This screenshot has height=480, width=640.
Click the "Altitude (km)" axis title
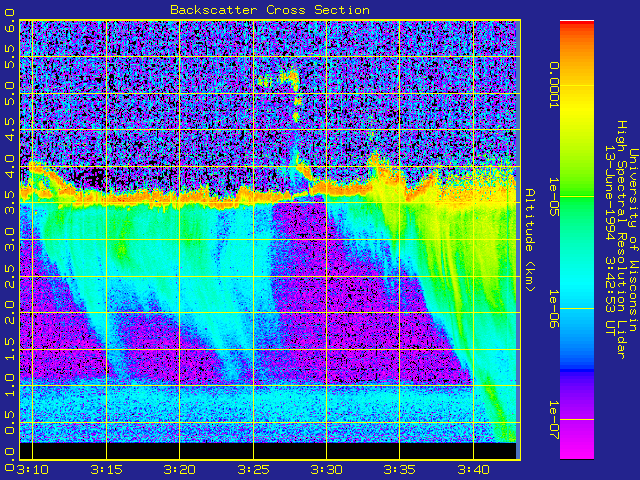click(529, 240)
